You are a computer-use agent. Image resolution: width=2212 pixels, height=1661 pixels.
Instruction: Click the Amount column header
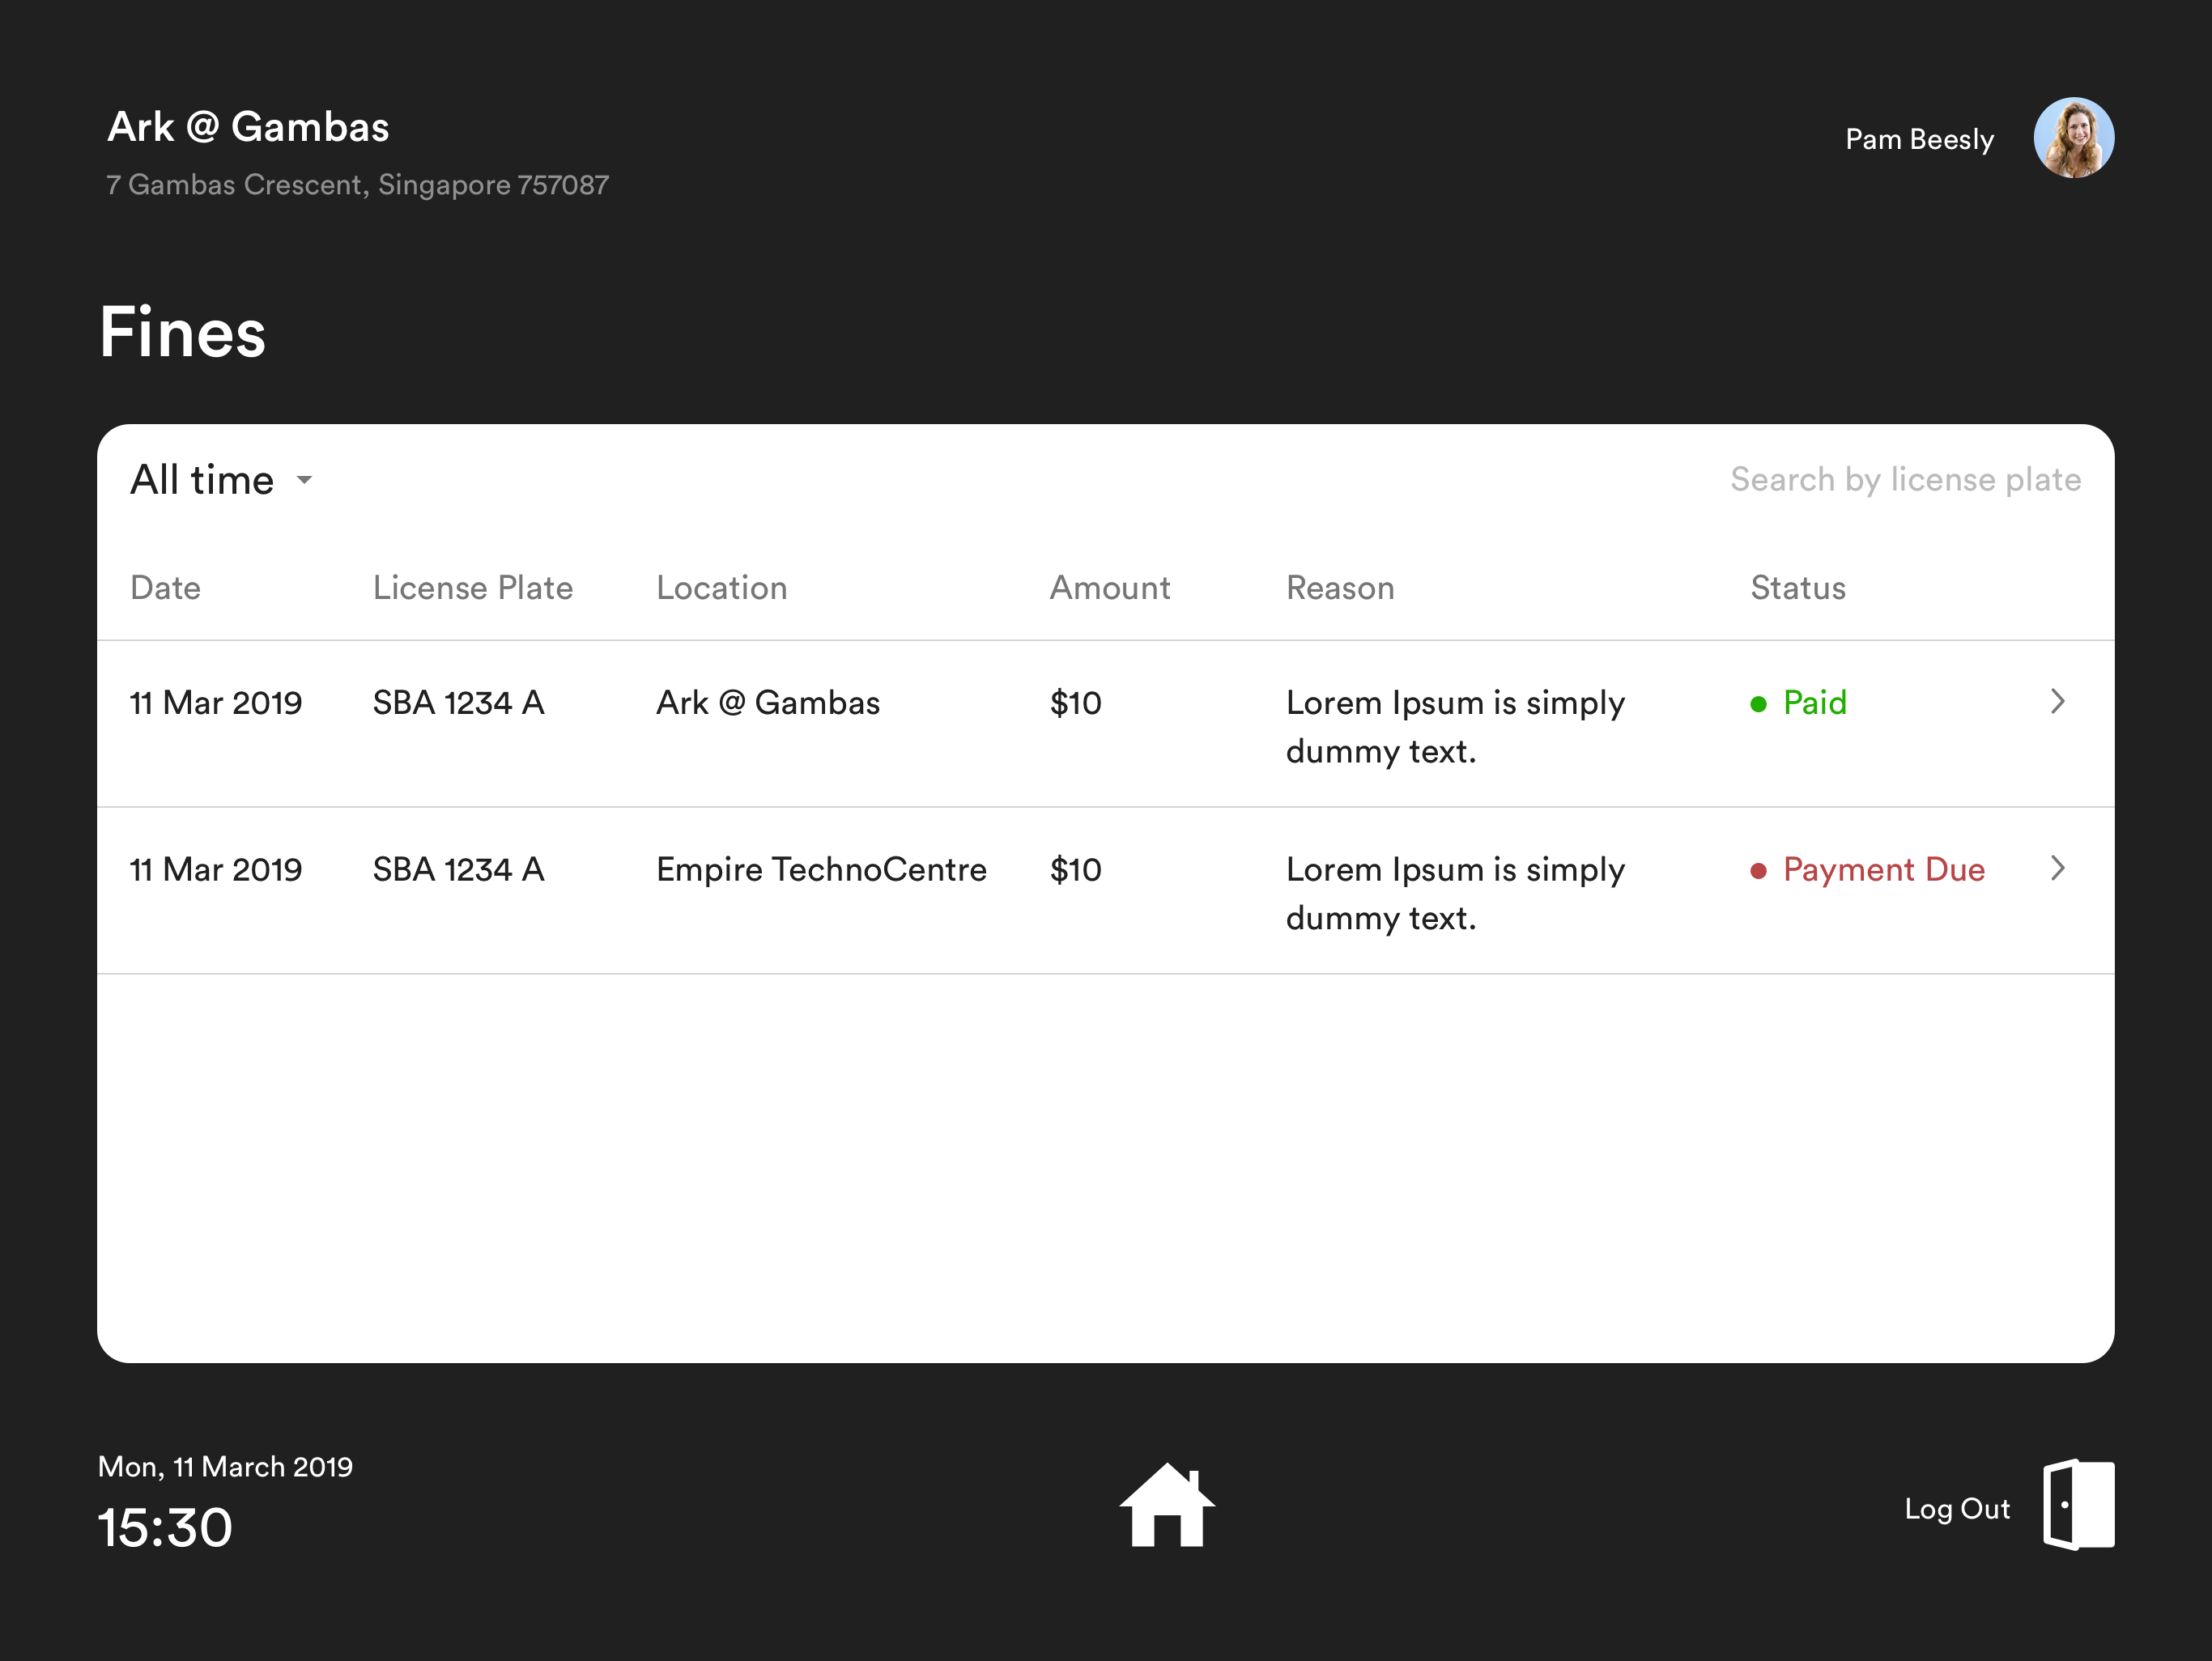(1109, 588)
